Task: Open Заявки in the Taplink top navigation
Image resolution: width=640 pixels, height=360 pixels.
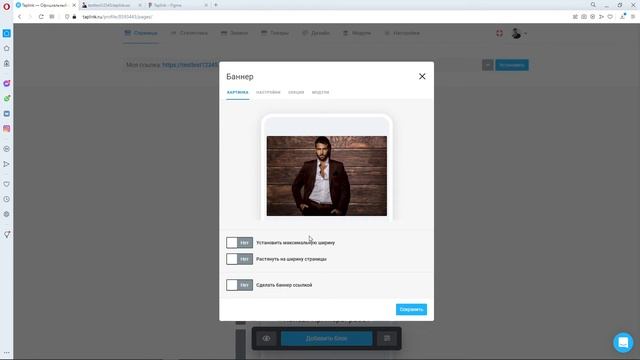Action: point(234,33)
